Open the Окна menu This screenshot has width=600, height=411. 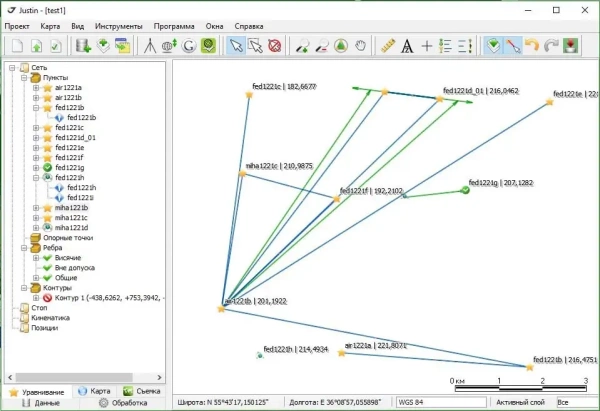point(214,26)
